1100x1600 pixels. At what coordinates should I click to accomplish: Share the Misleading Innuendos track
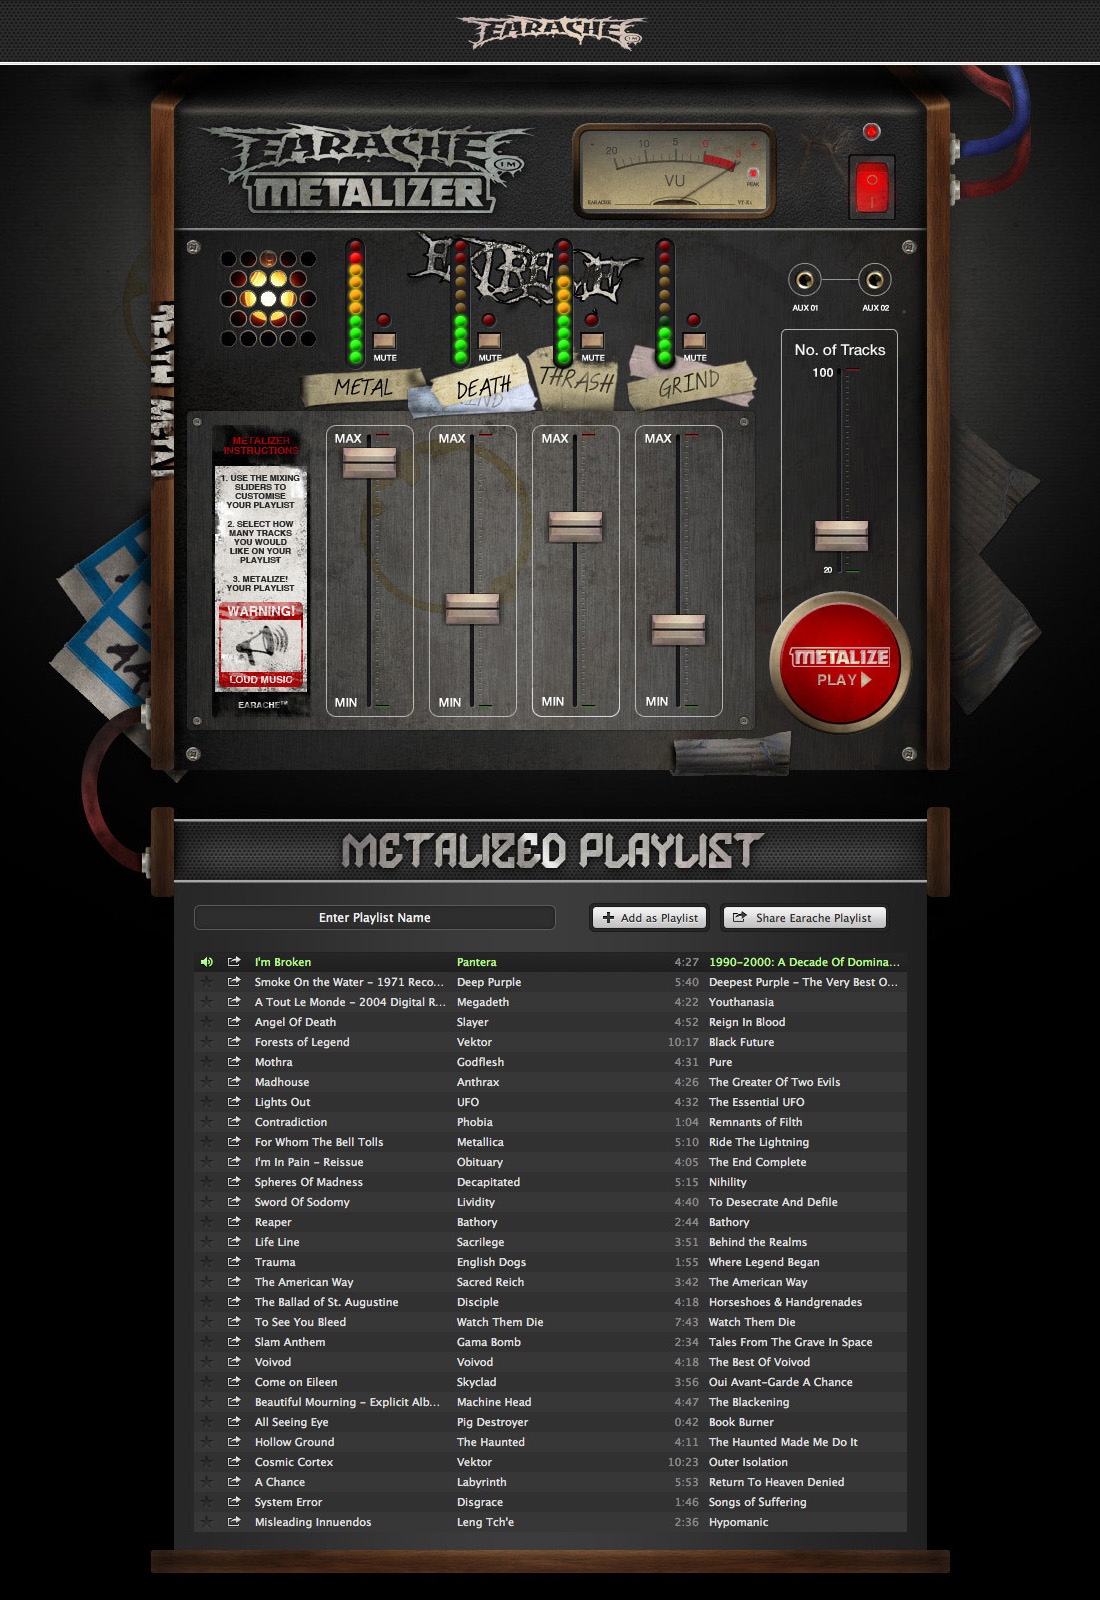(x=234, y=1522)
